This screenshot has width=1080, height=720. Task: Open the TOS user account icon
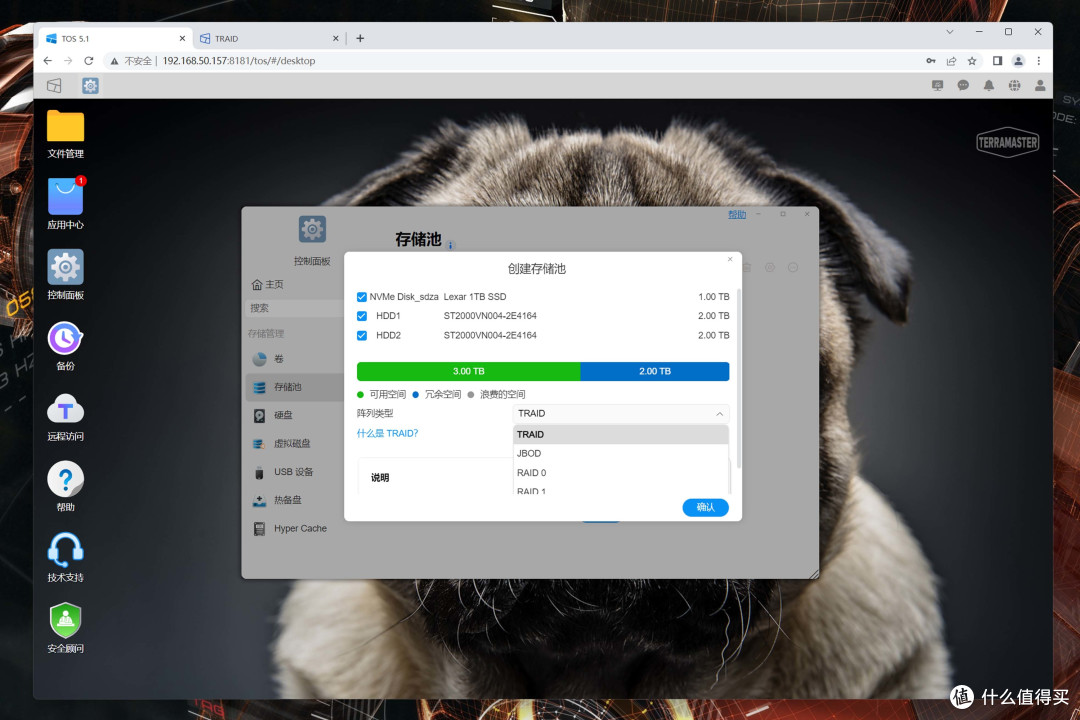[x=1040, y=85]
